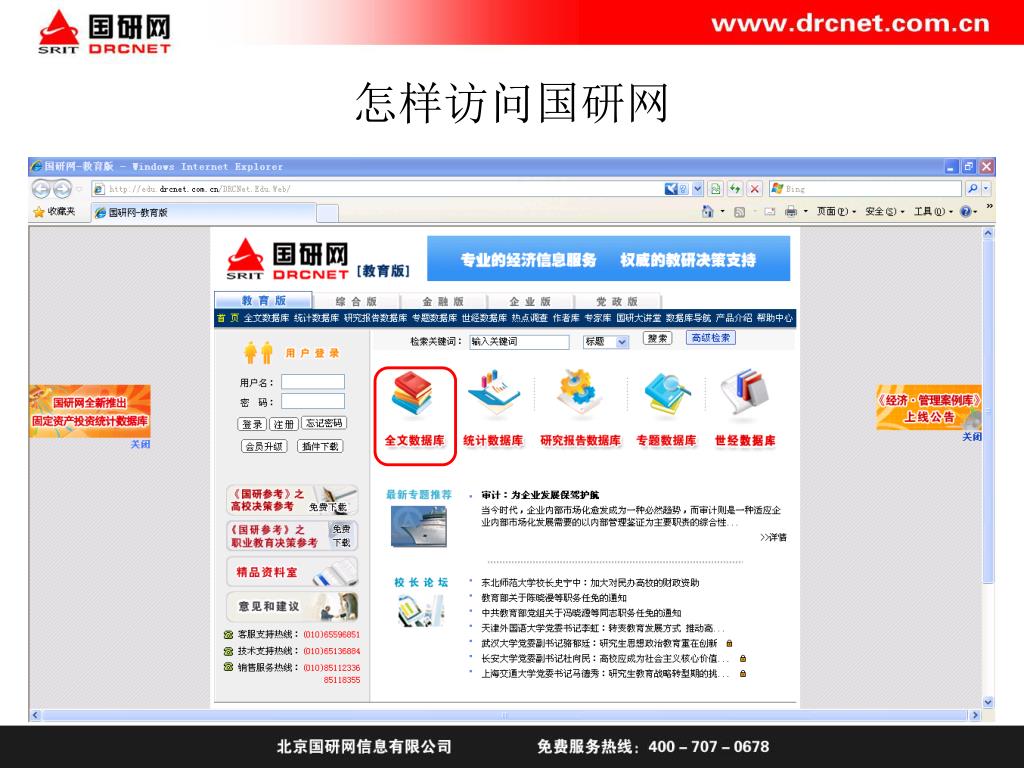Click the Refresh page icon

pos(735,189)
